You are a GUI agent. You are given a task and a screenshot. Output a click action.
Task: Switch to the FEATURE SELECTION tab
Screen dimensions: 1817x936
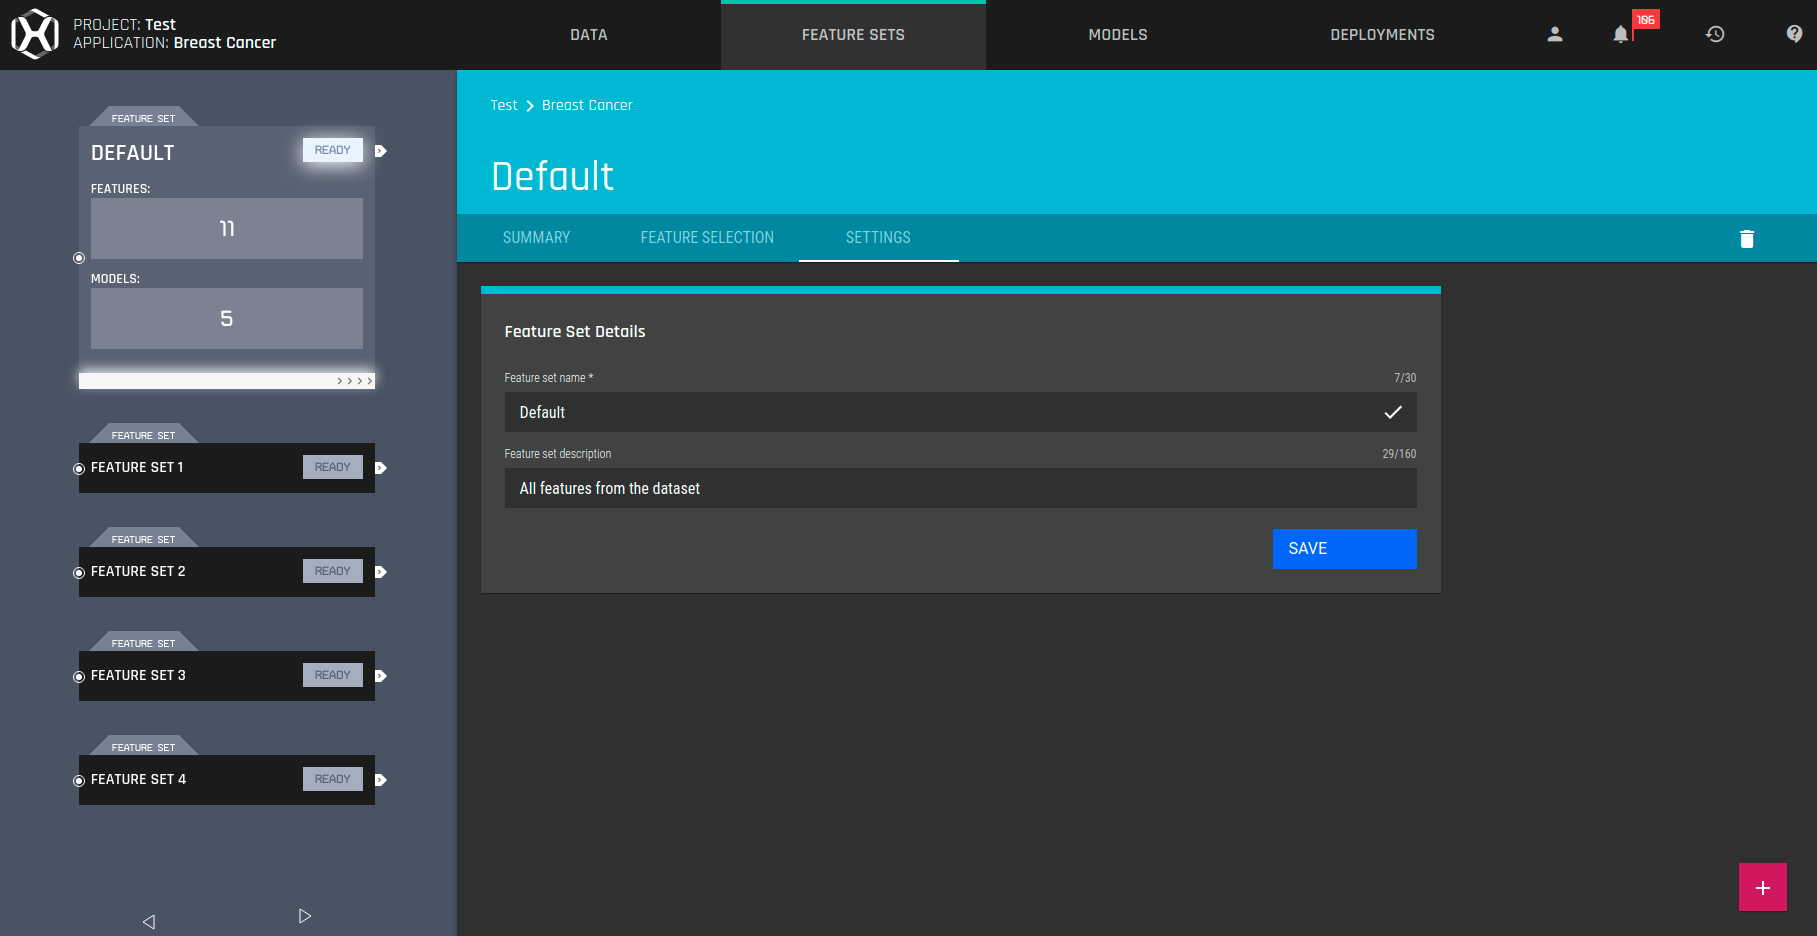(707, 238)
